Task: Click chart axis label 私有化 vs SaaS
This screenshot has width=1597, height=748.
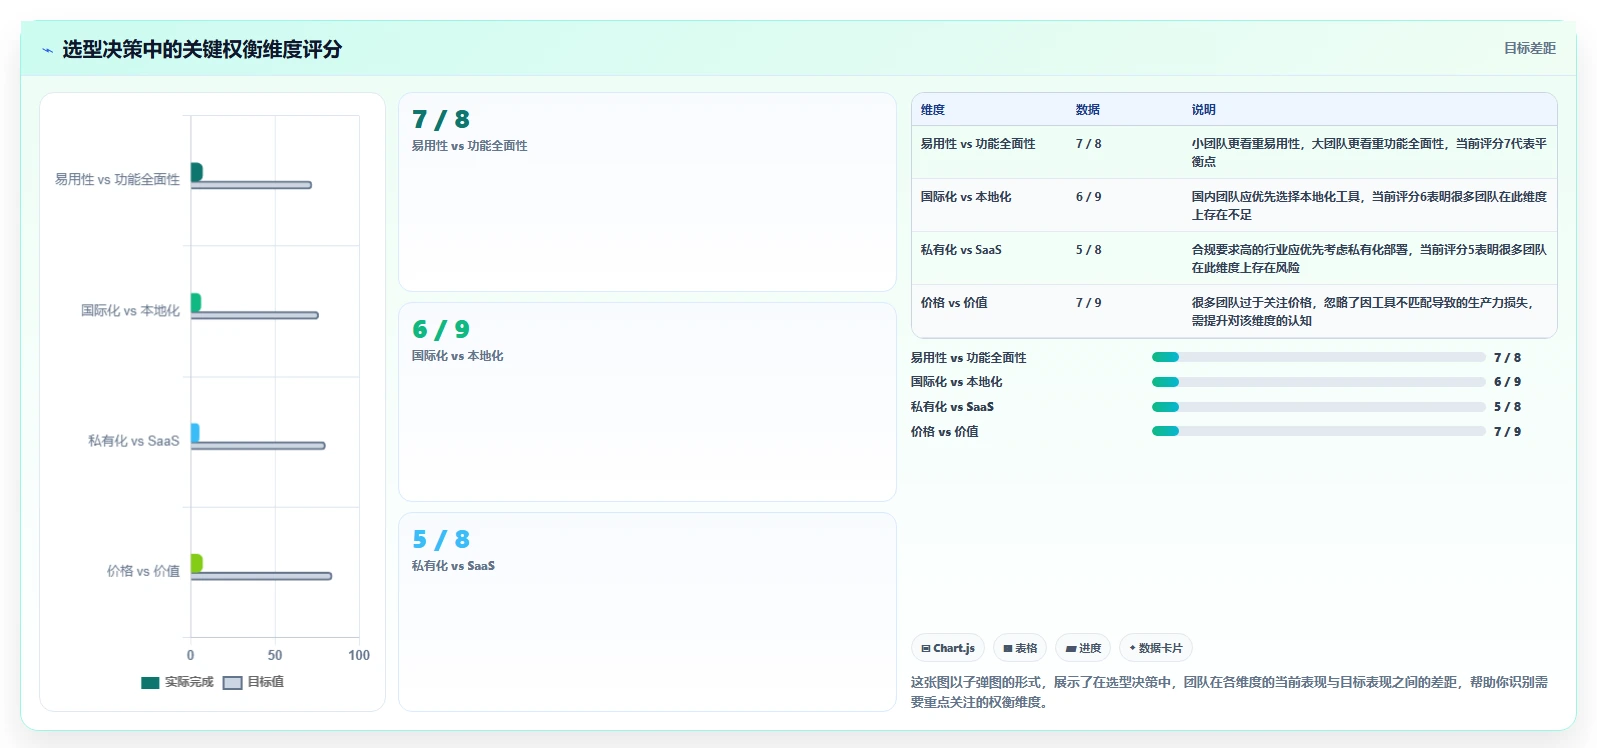Action: tap(133, 441)
